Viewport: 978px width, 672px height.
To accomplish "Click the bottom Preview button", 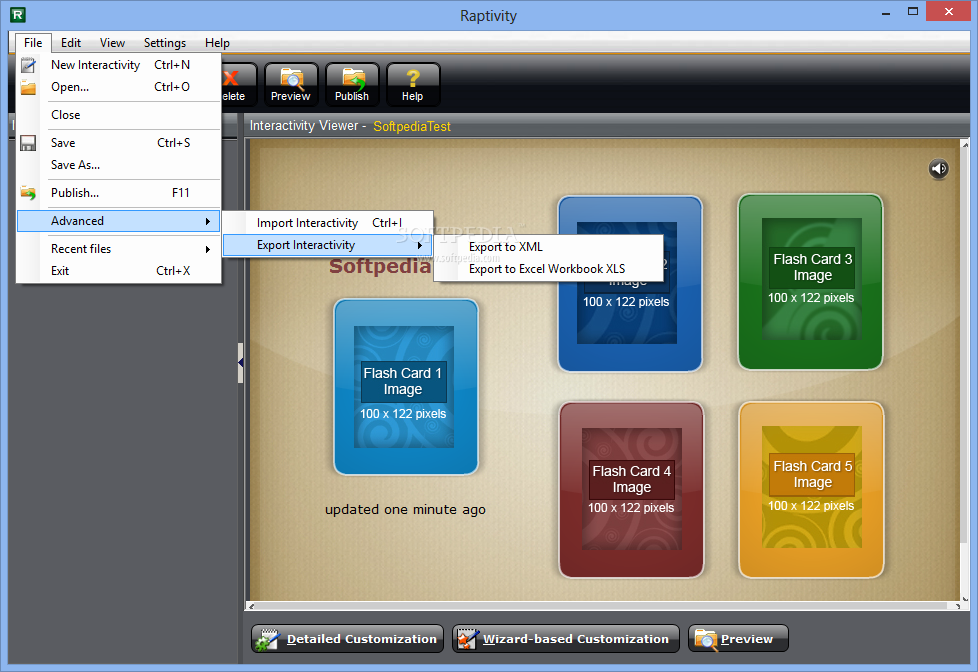I will pos(738,639).
